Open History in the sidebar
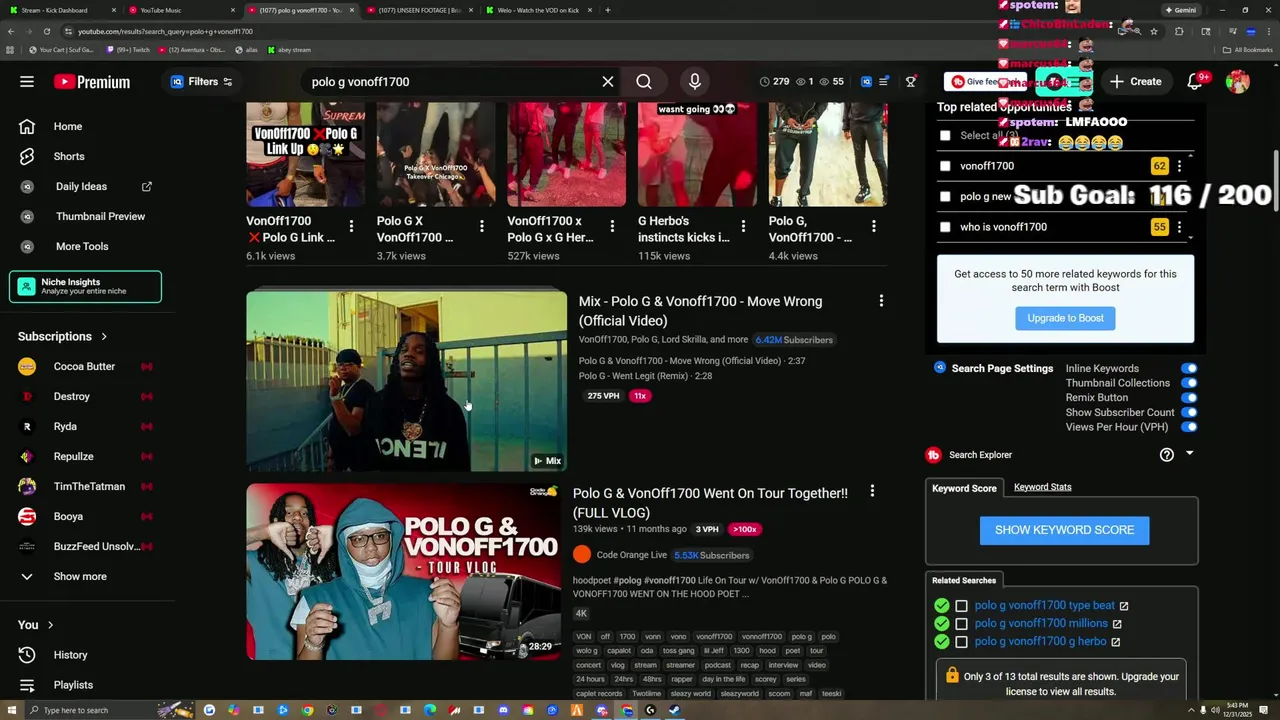1280x720 pixels. coord(70,655)
